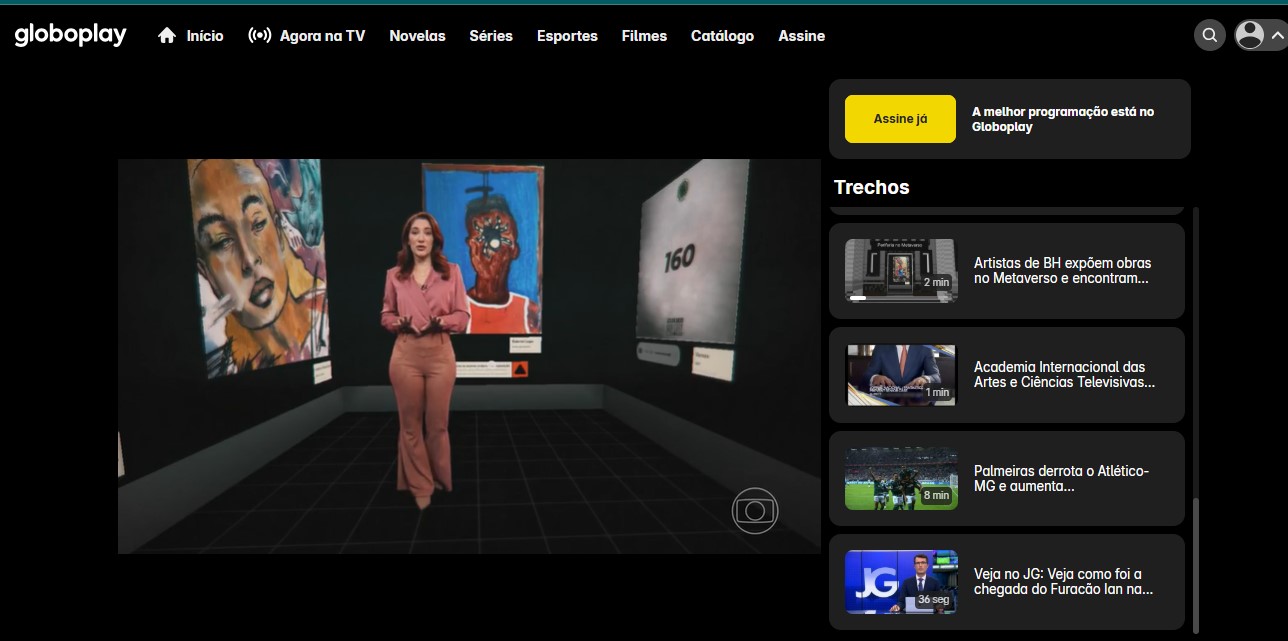This screenshot has height=641, width=1288.
Task: Open the JG Furacão Ian clip thumbnail
Action: 901,582
